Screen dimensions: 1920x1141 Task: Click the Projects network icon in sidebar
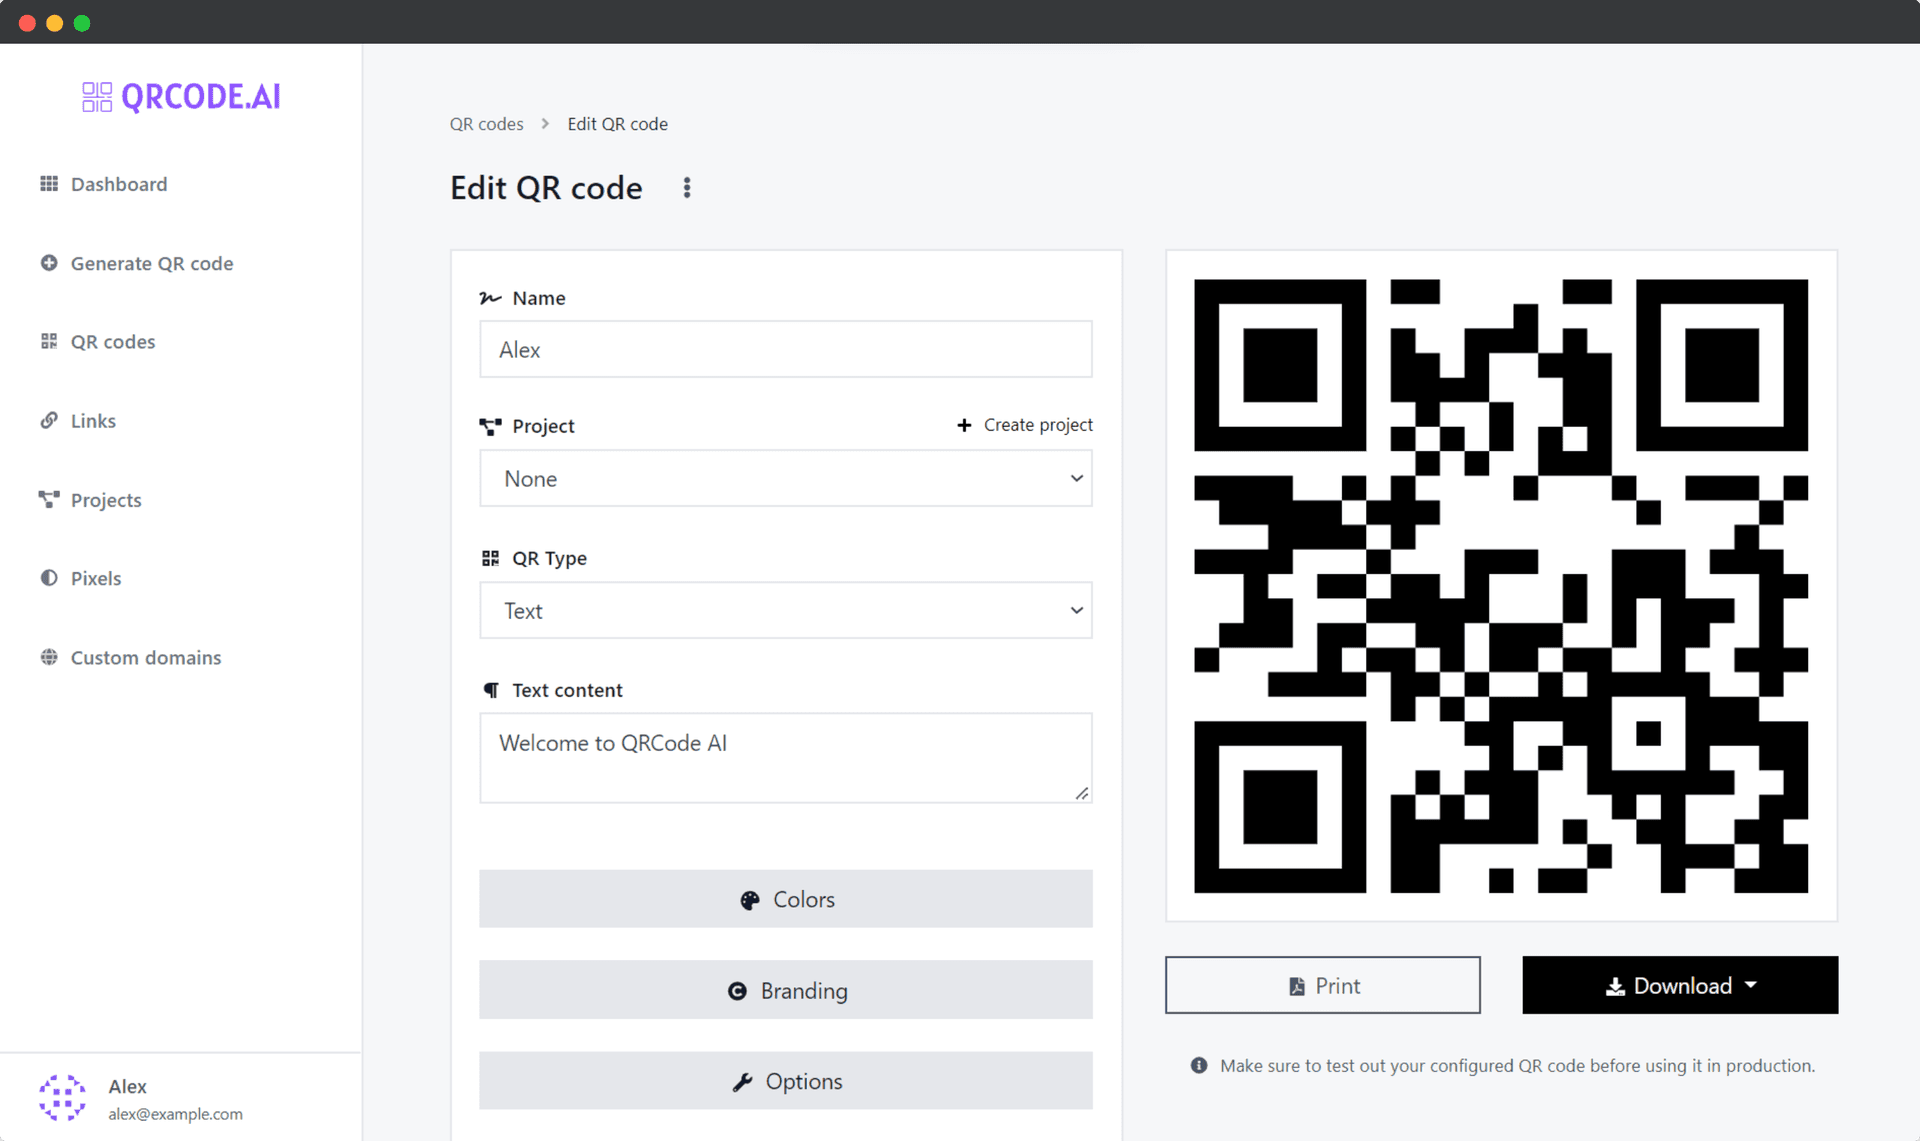coord(49,499)
